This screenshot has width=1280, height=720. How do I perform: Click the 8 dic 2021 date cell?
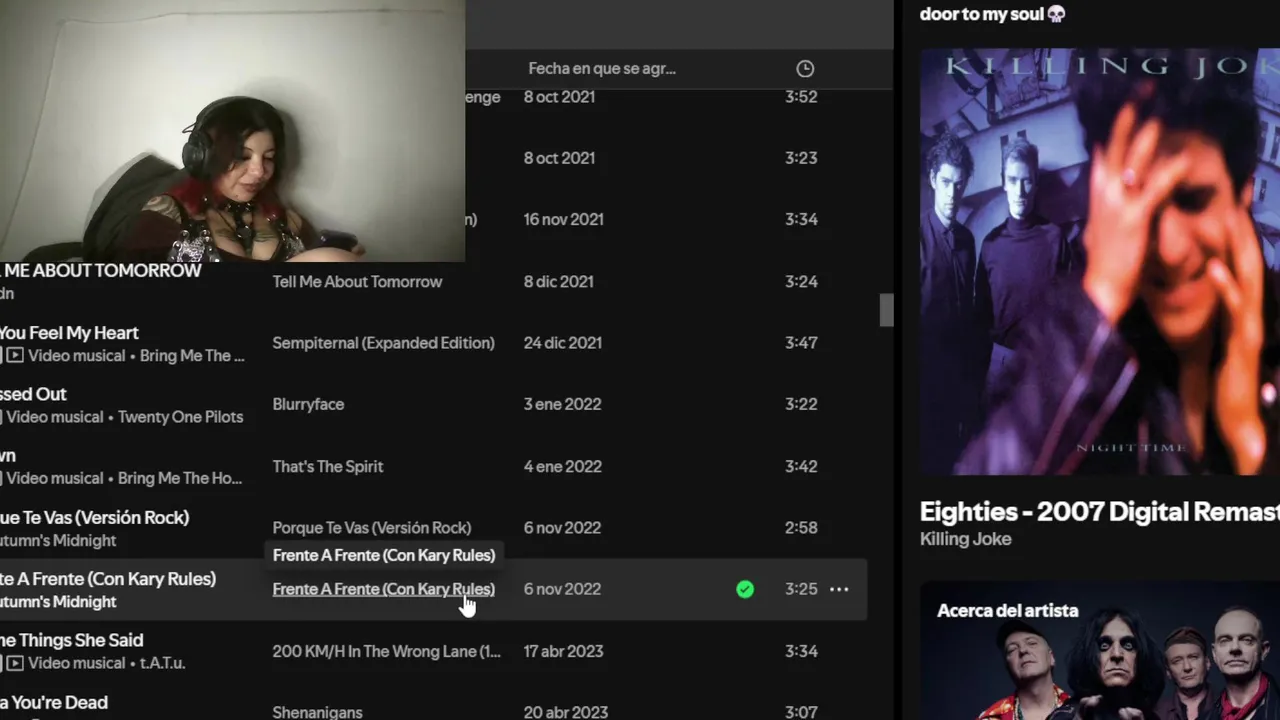tap(561, 282)
